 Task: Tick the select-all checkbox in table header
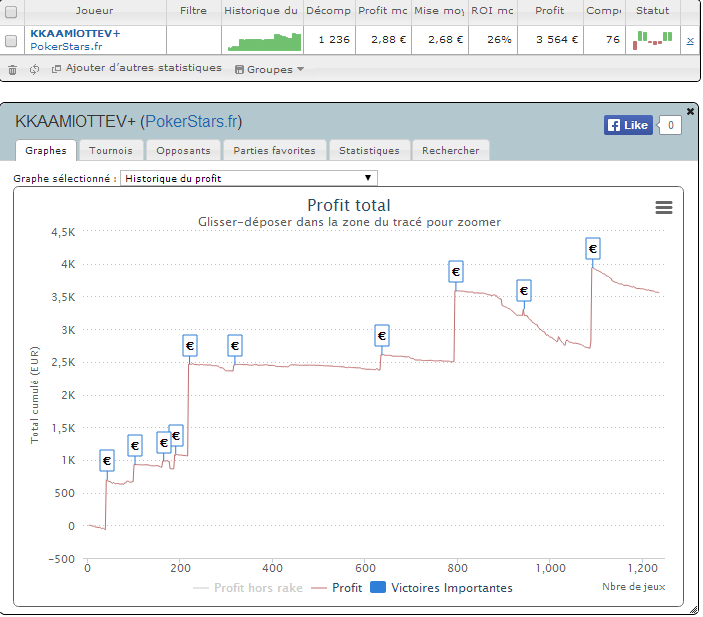click(x=11, y=11)
